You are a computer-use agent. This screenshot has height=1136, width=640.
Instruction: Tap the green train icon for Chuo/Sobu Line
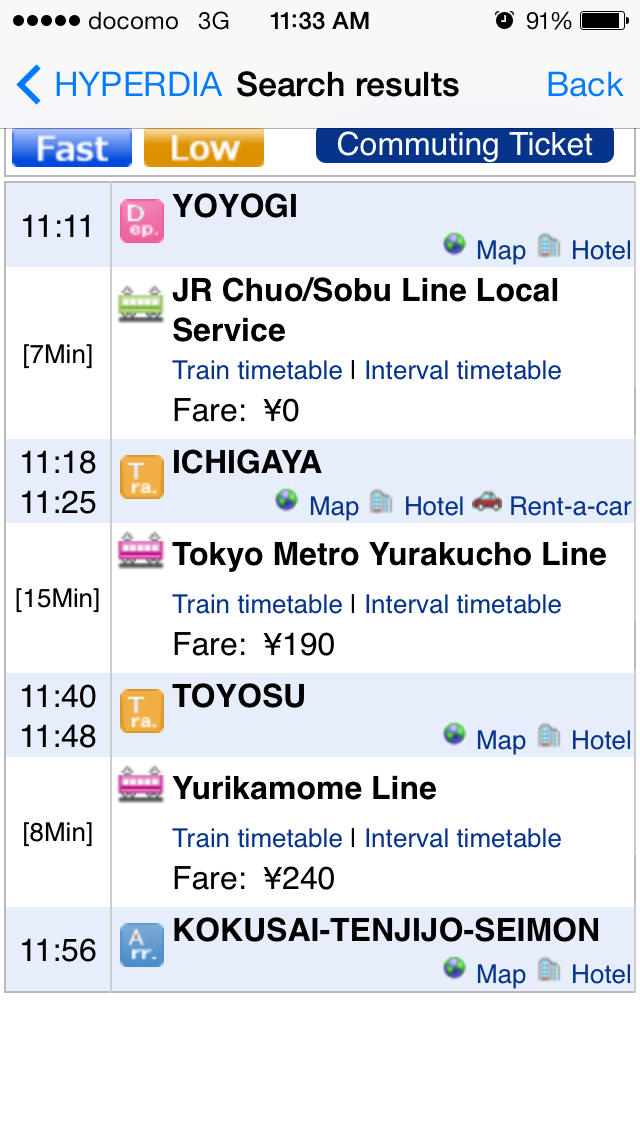coord(141,302)
